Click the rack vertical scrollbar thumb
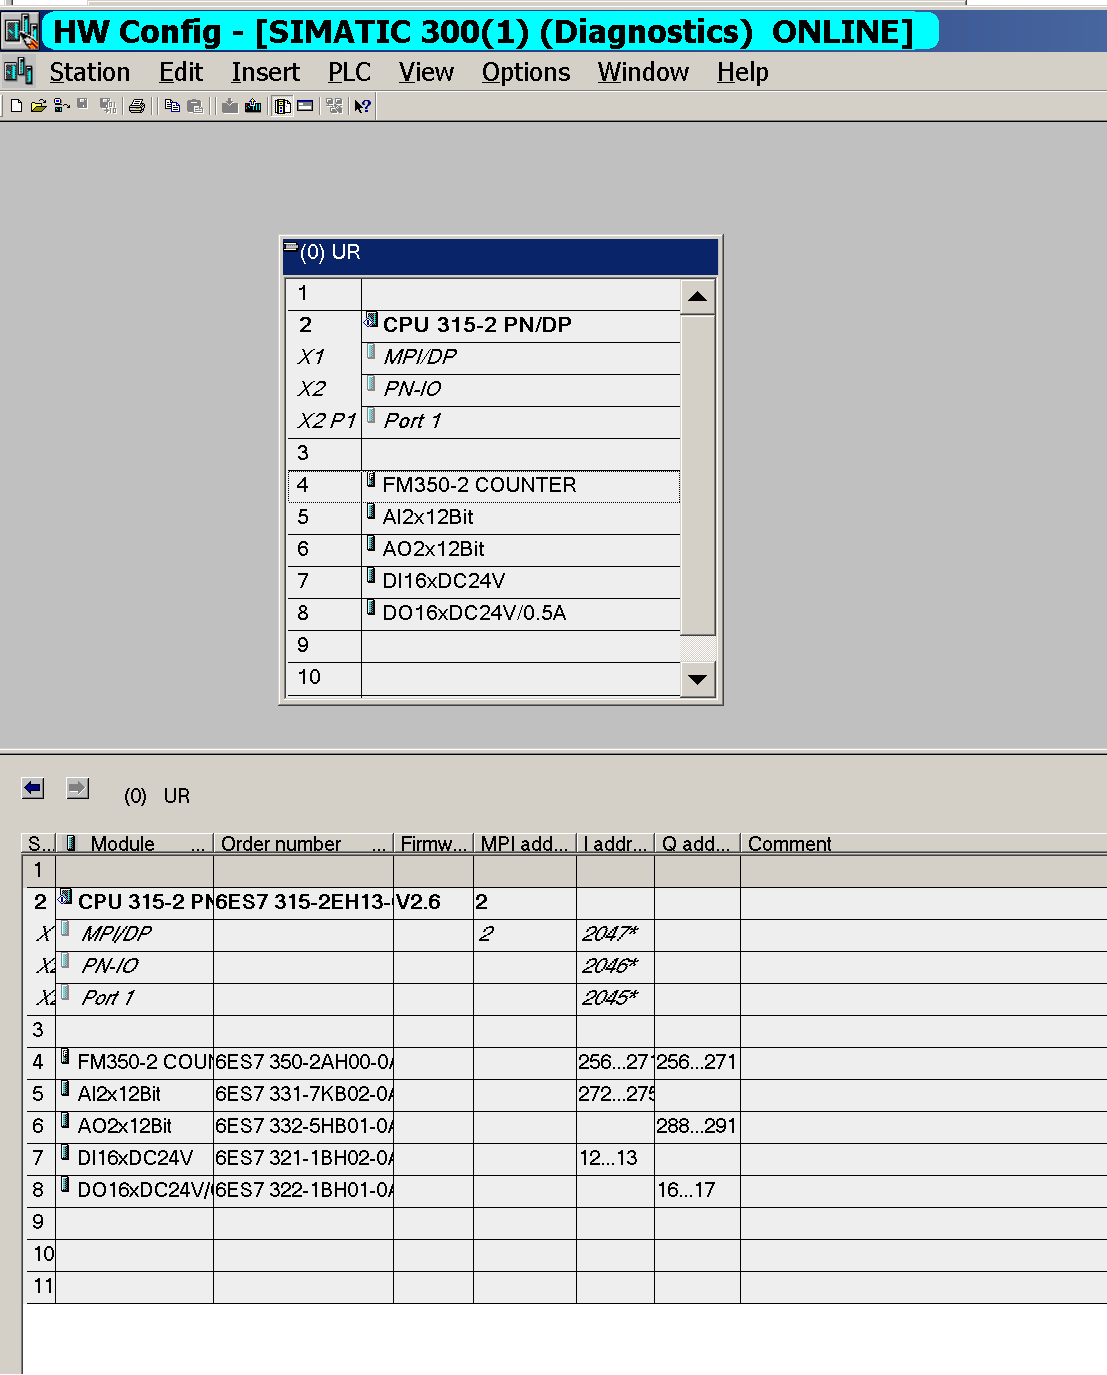The height and width of the screenshot is (1375, 1107). tap(698, 475)
